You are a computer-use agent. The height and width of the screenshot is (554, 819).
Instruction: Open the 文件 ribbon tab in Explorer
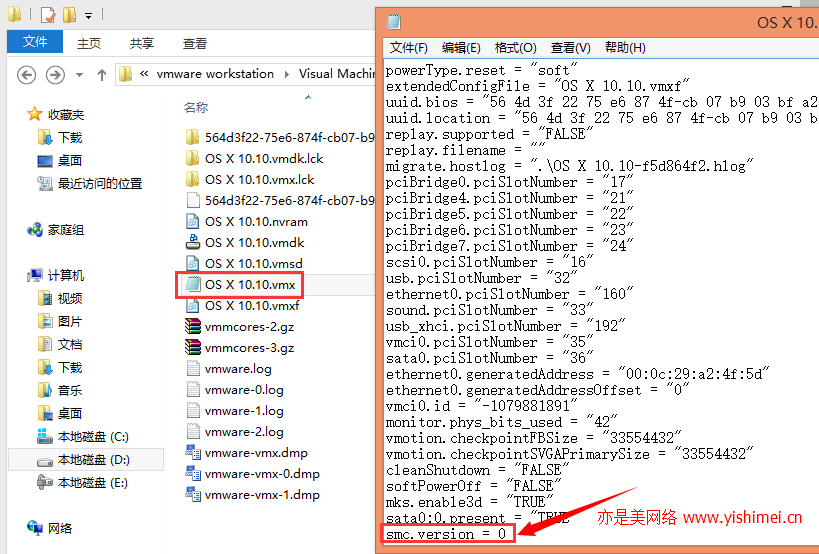point(35,42)
